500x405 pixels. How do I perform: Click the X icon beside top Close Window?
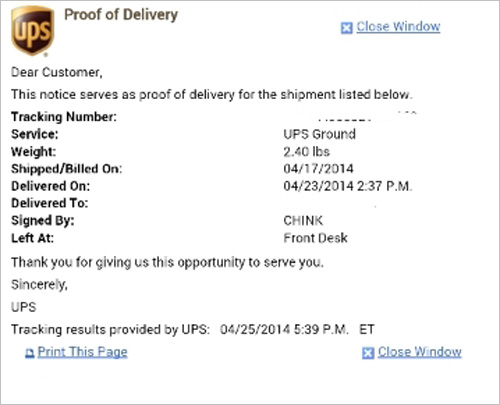[346, 28]
